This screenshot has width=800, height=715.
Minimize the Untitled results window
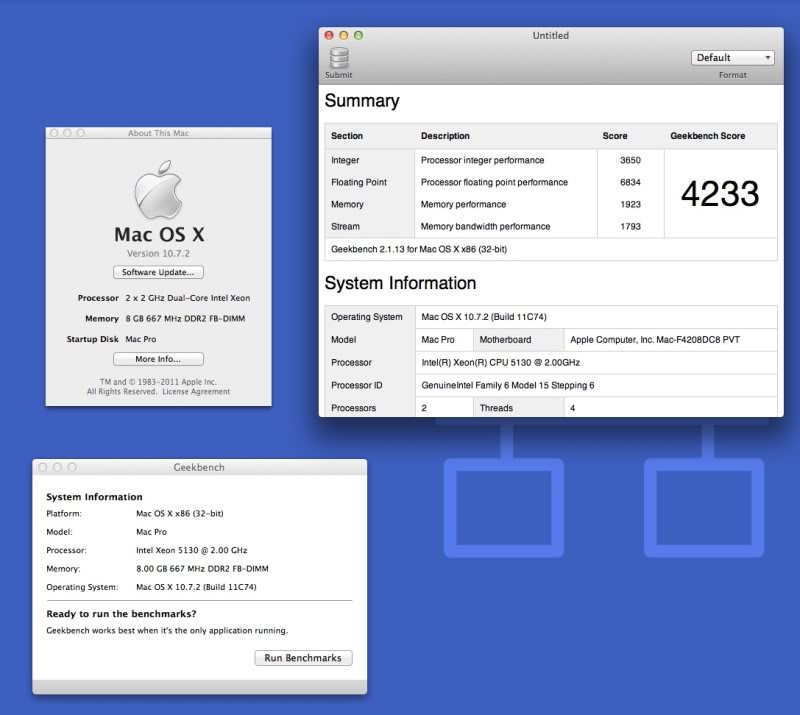pyautogui.click(x=344, y=35)
